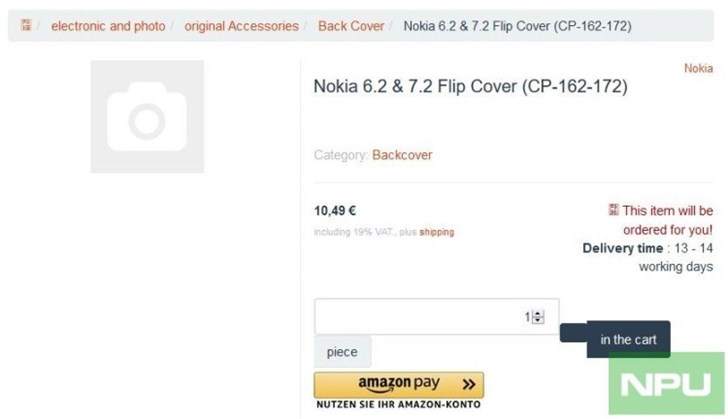728x419 pixels.
Task: Pay with the Amazon Pay button
Action: (398, 384)
